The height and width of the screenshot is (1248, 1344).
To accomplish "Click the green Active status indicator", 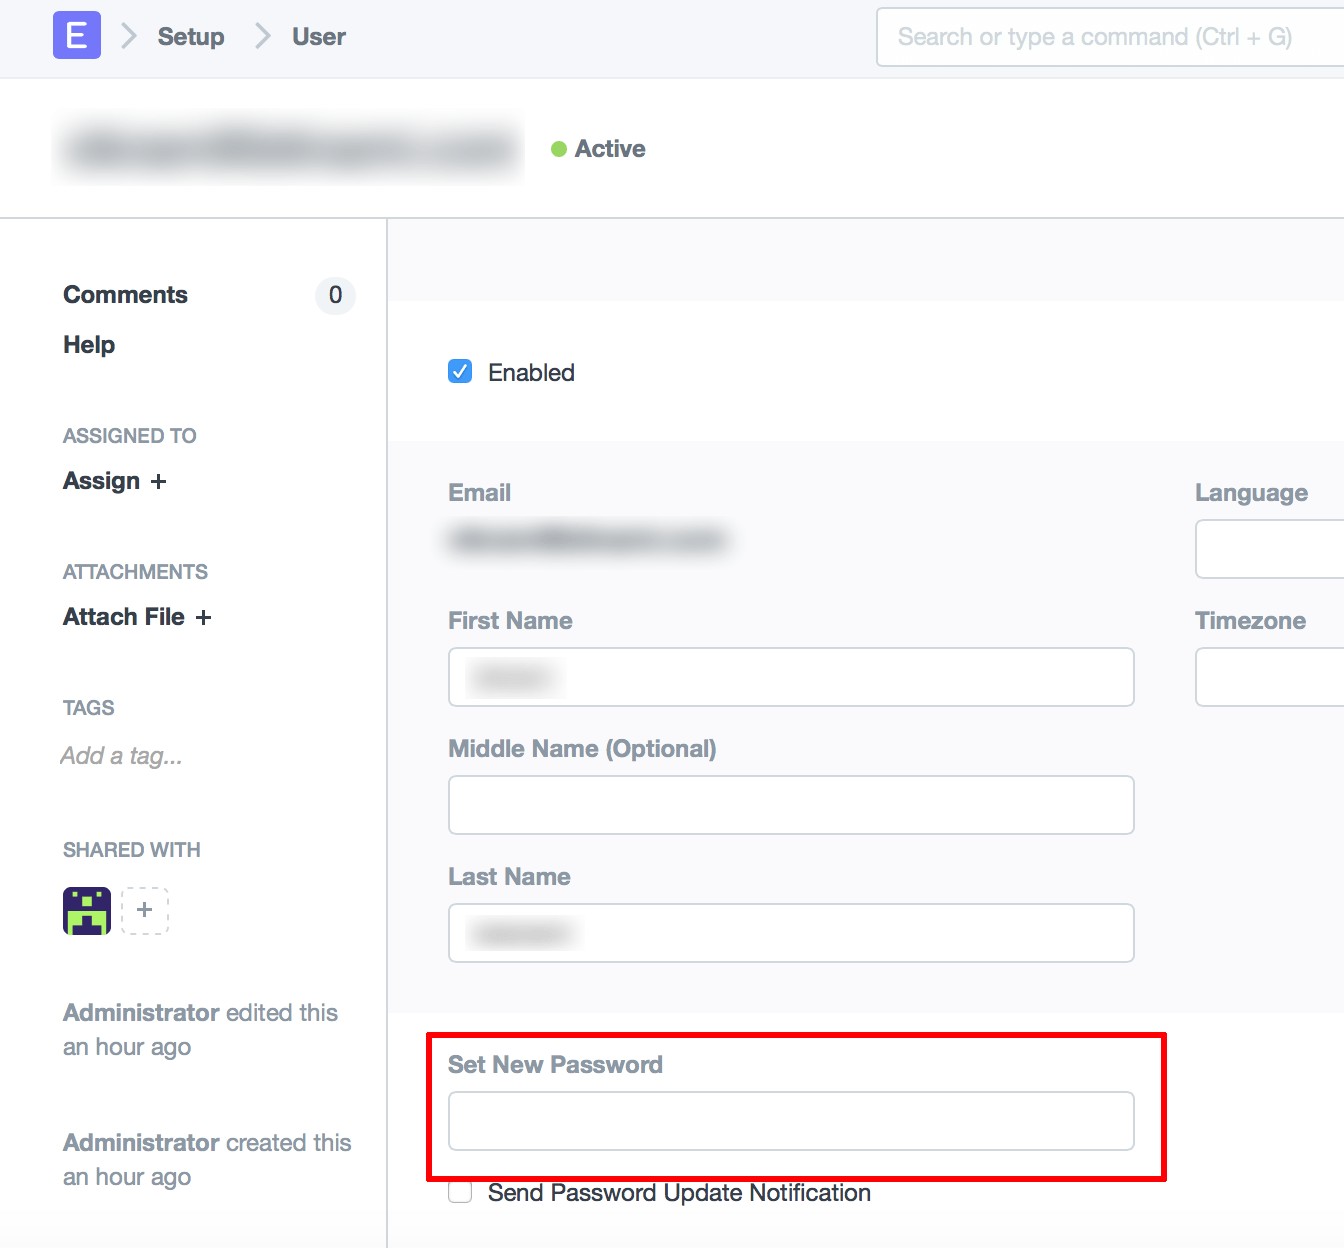I will 559,148.
